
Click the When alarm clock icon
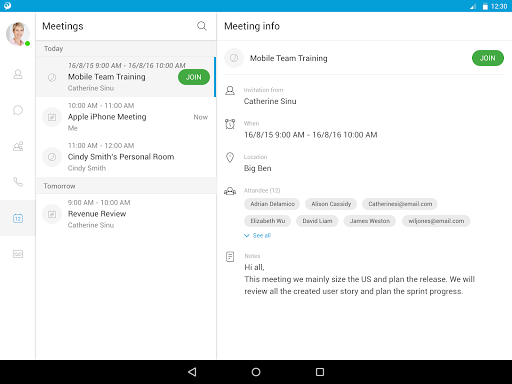[230, 124]
